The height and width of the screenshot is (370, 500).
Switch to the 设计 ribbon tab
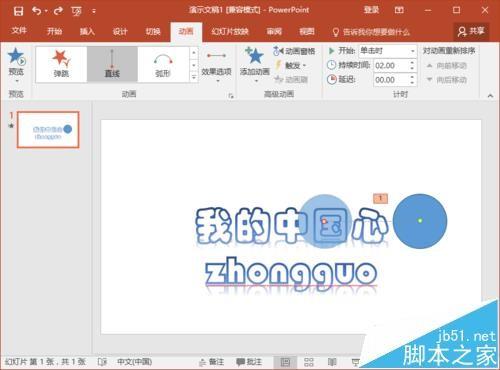tap(120, 31)
